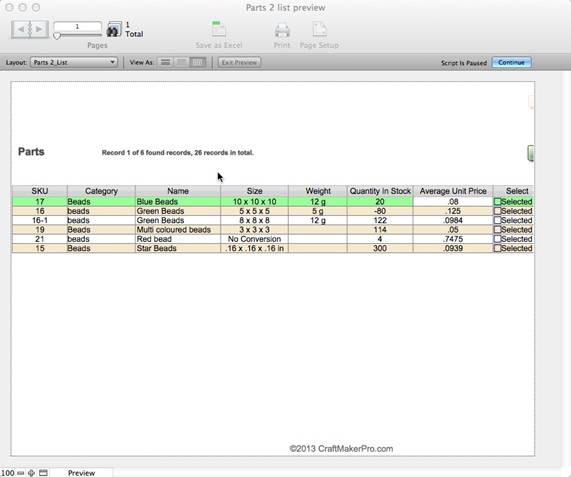Screen dimensions: 571x477
Task: Click the page number input field
Action: click(77, 27)
